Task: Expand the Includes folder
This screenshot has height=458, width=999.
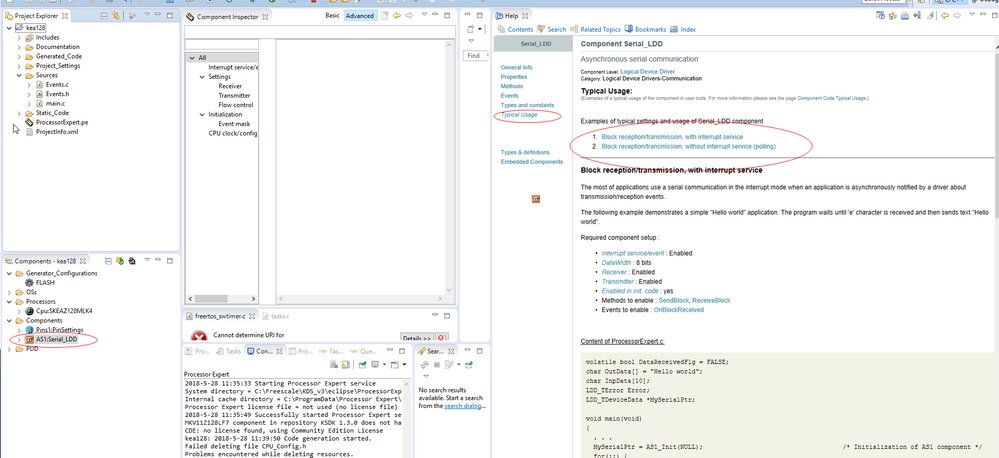Action: point(19,38)
